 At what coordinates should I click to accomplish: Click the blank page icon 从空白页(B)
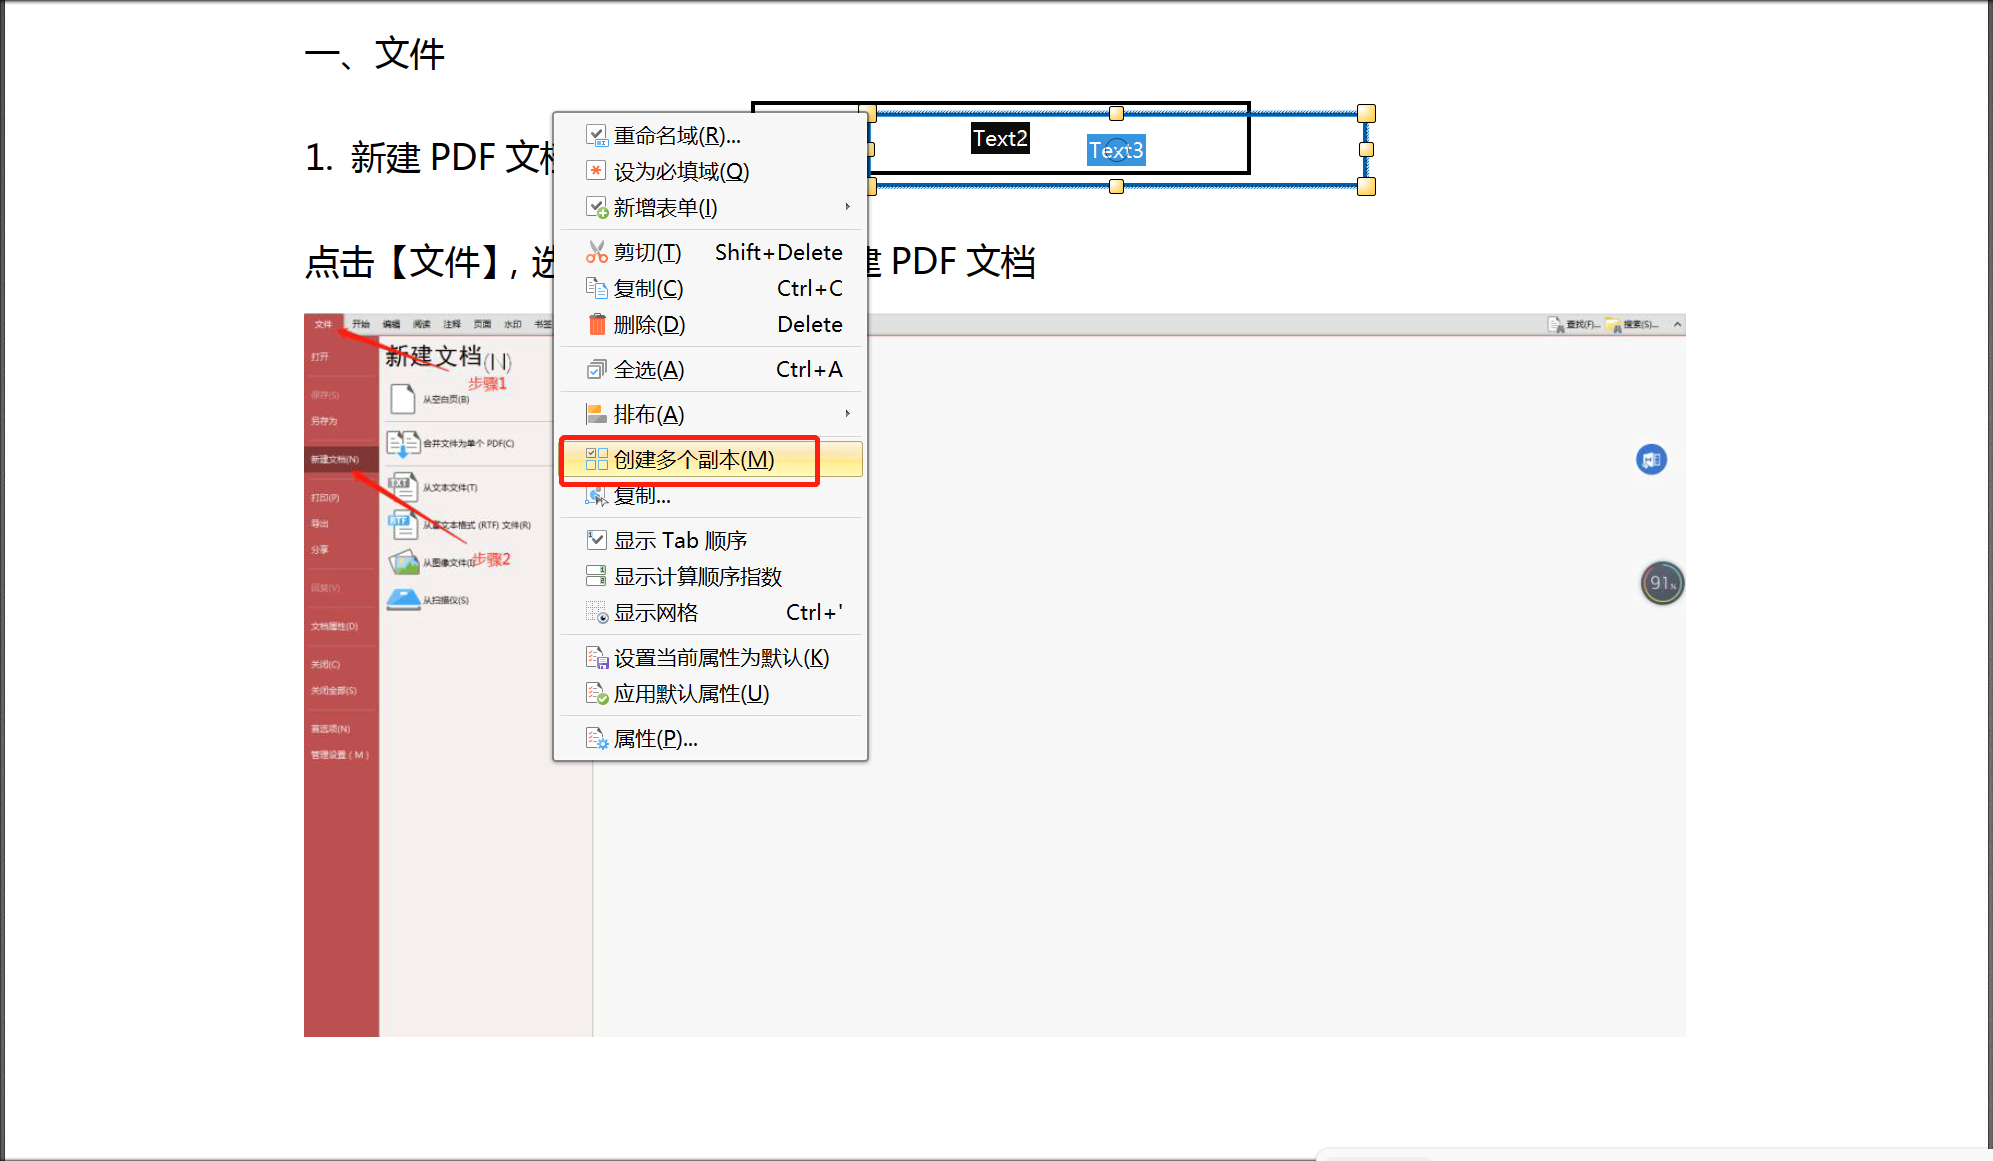pyautogui.click(x=402, y=398)
